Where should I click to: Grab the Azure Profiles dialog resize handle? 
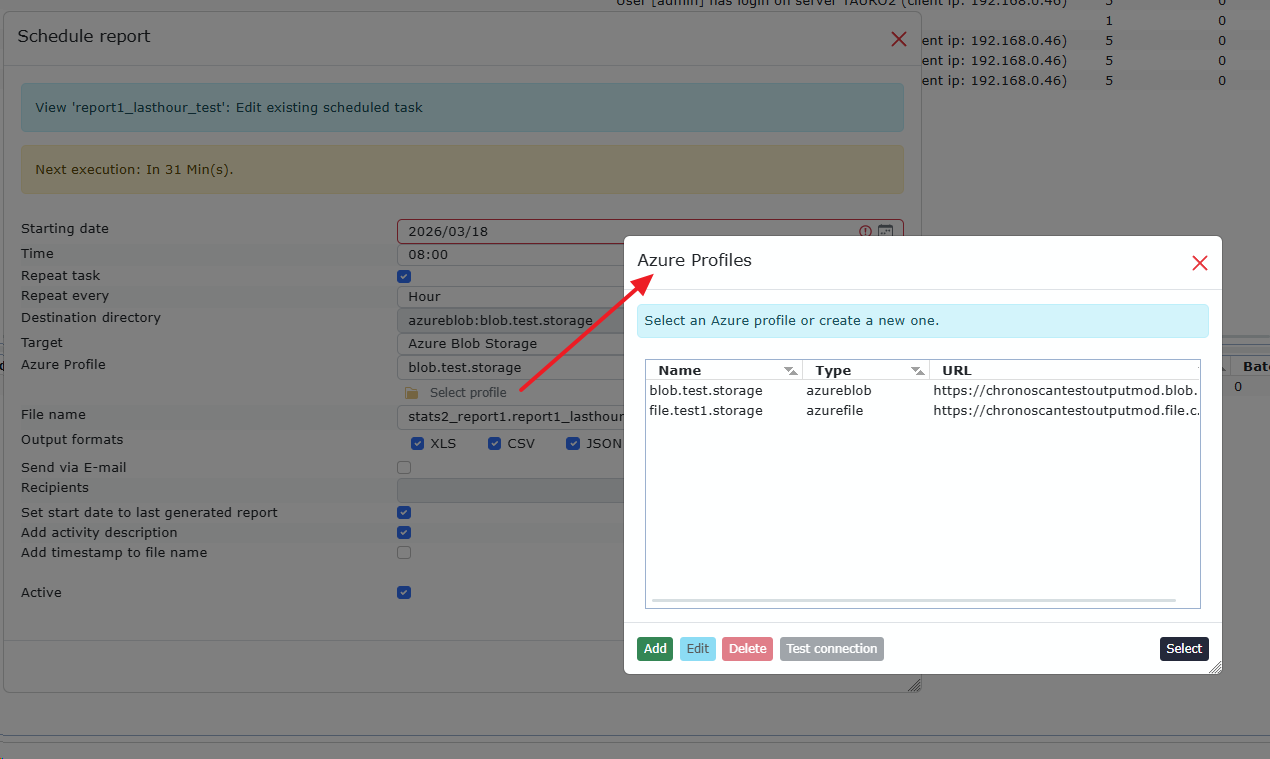coord(1214,667)
